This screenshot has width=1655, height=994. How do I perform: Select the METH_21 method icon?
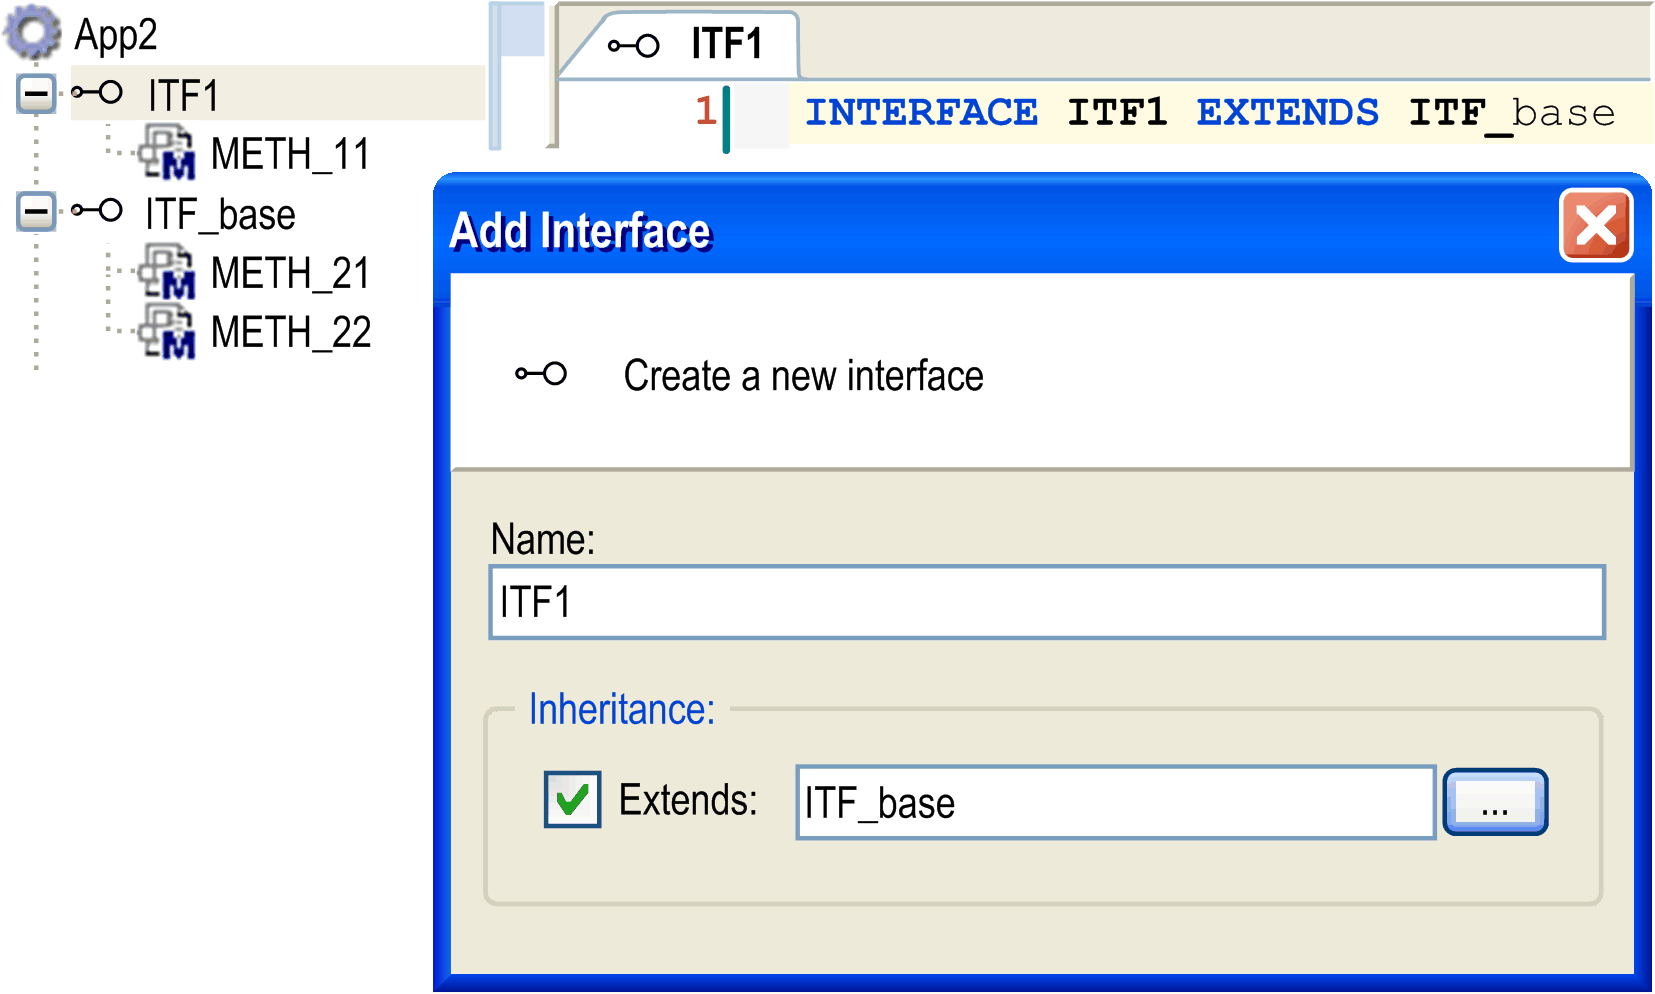point(168,272)
